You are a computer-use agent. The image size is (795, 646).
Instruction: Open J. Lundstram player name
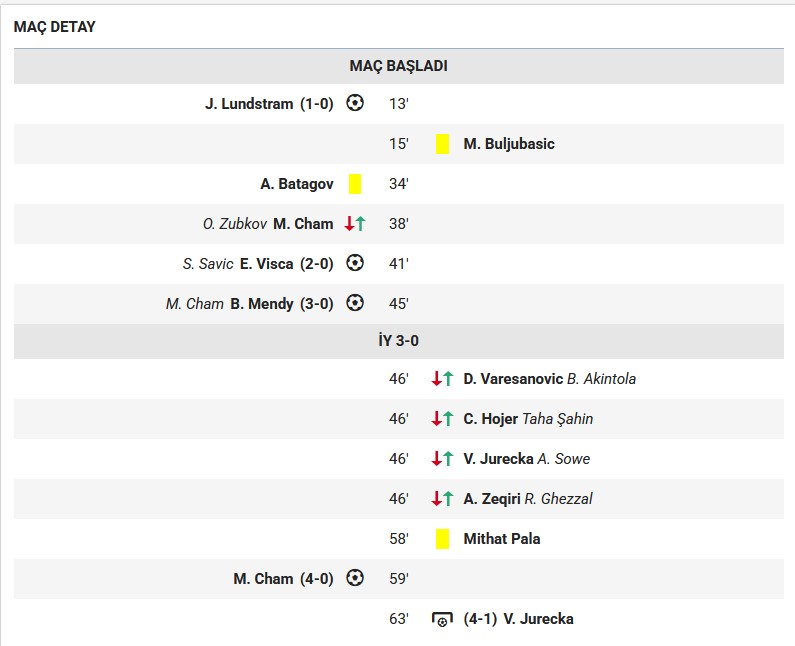pos(249,104)
